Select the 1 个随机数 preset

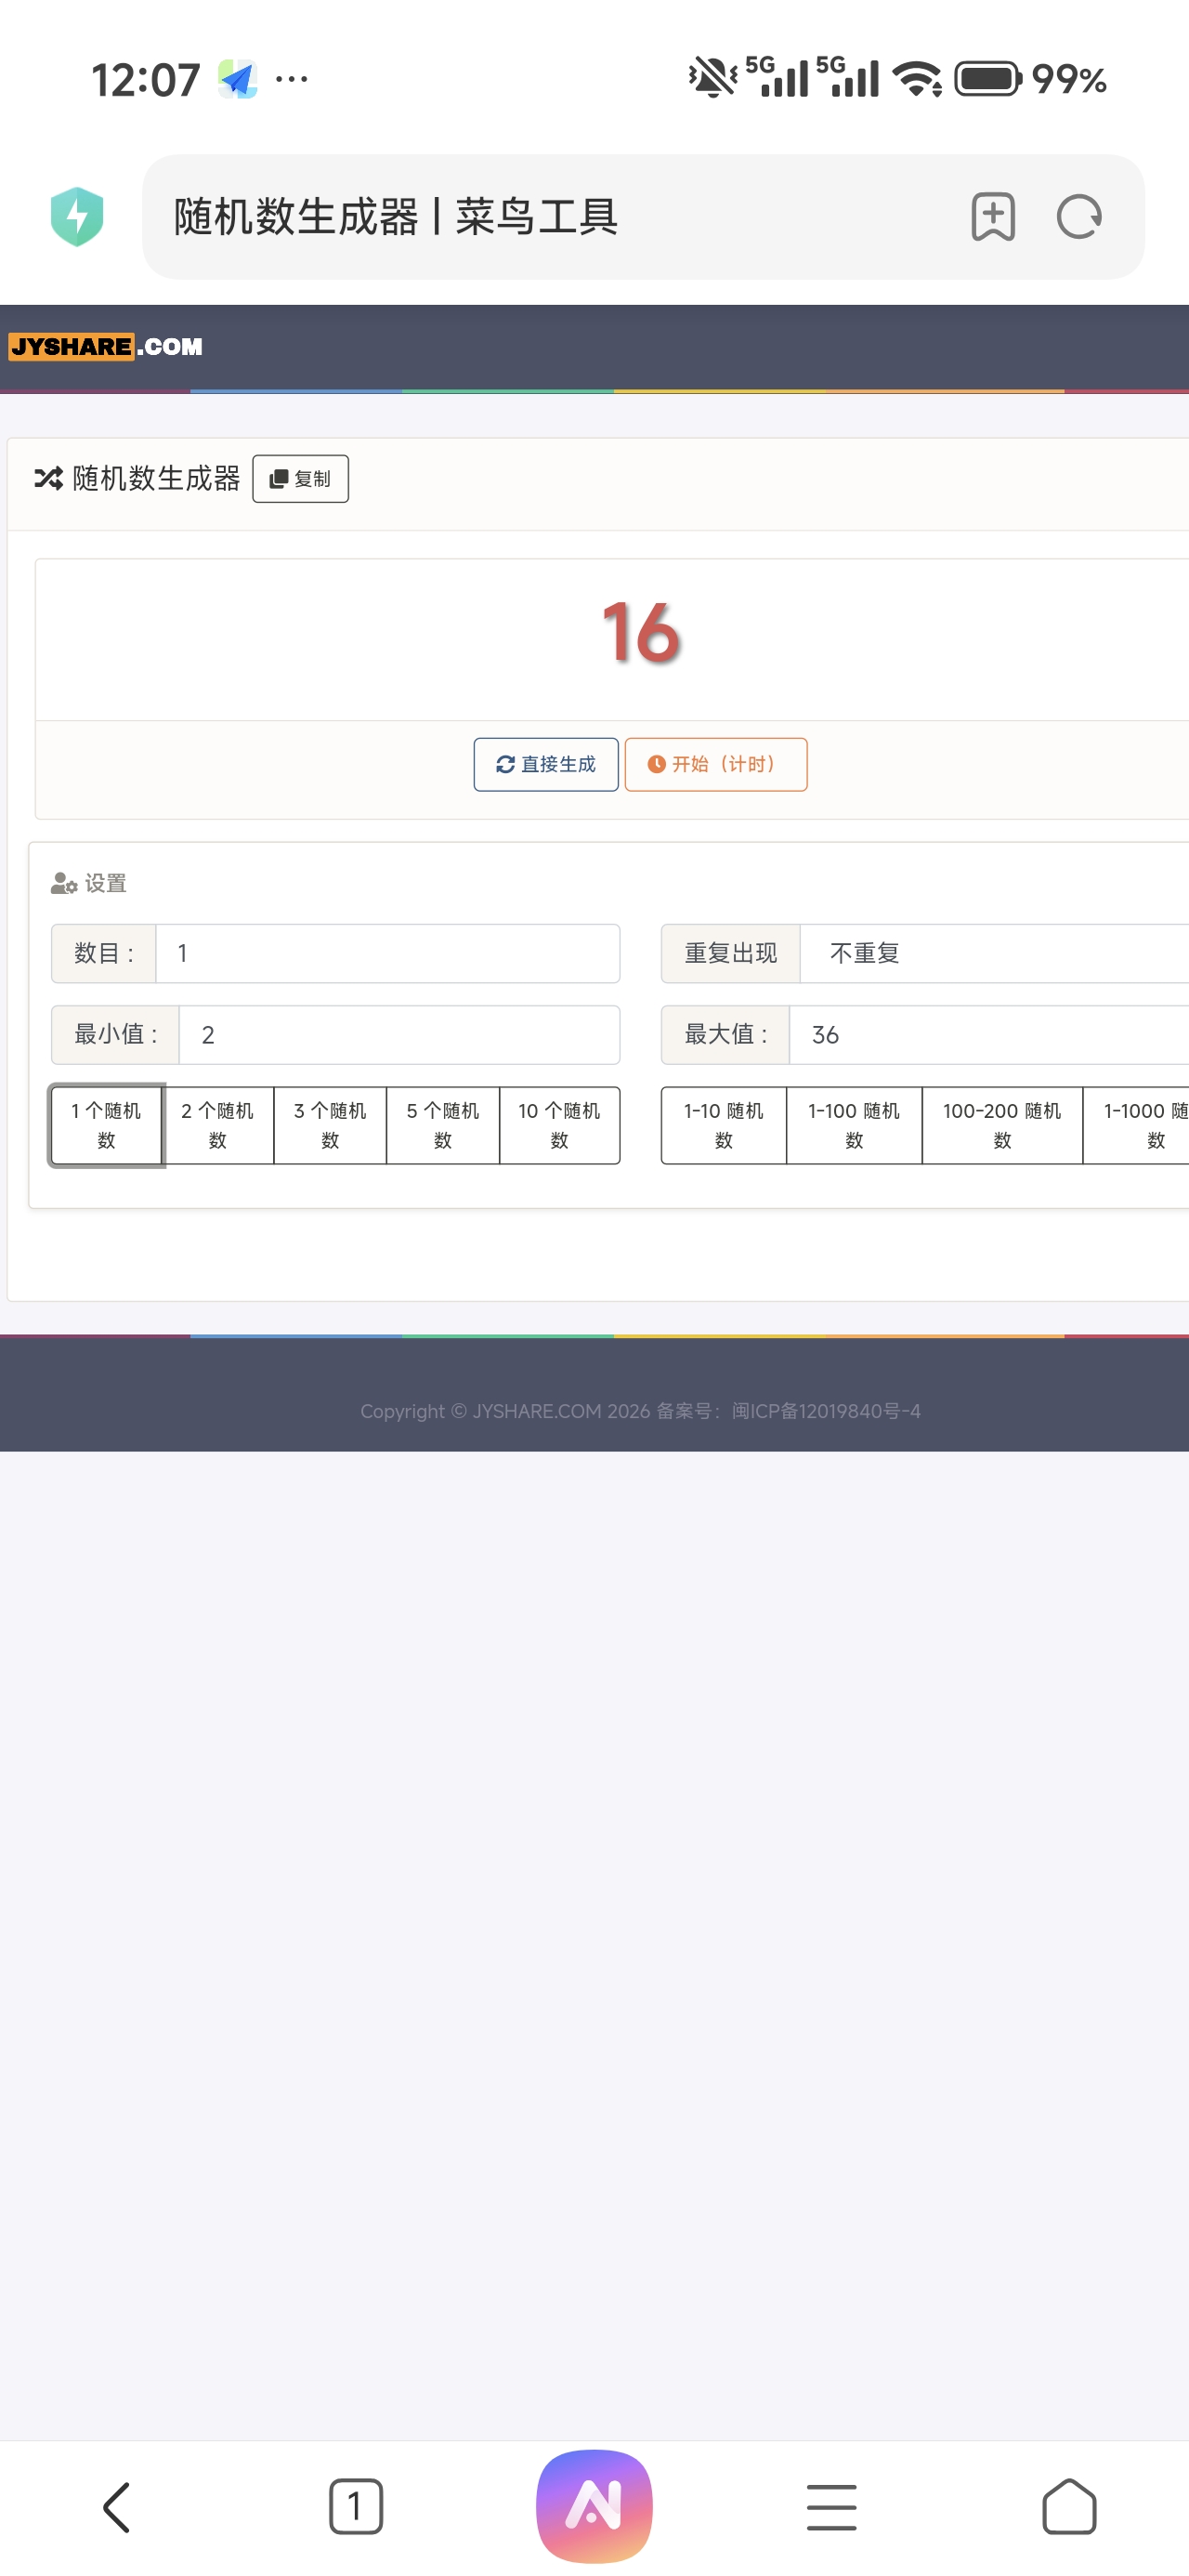106,1125
